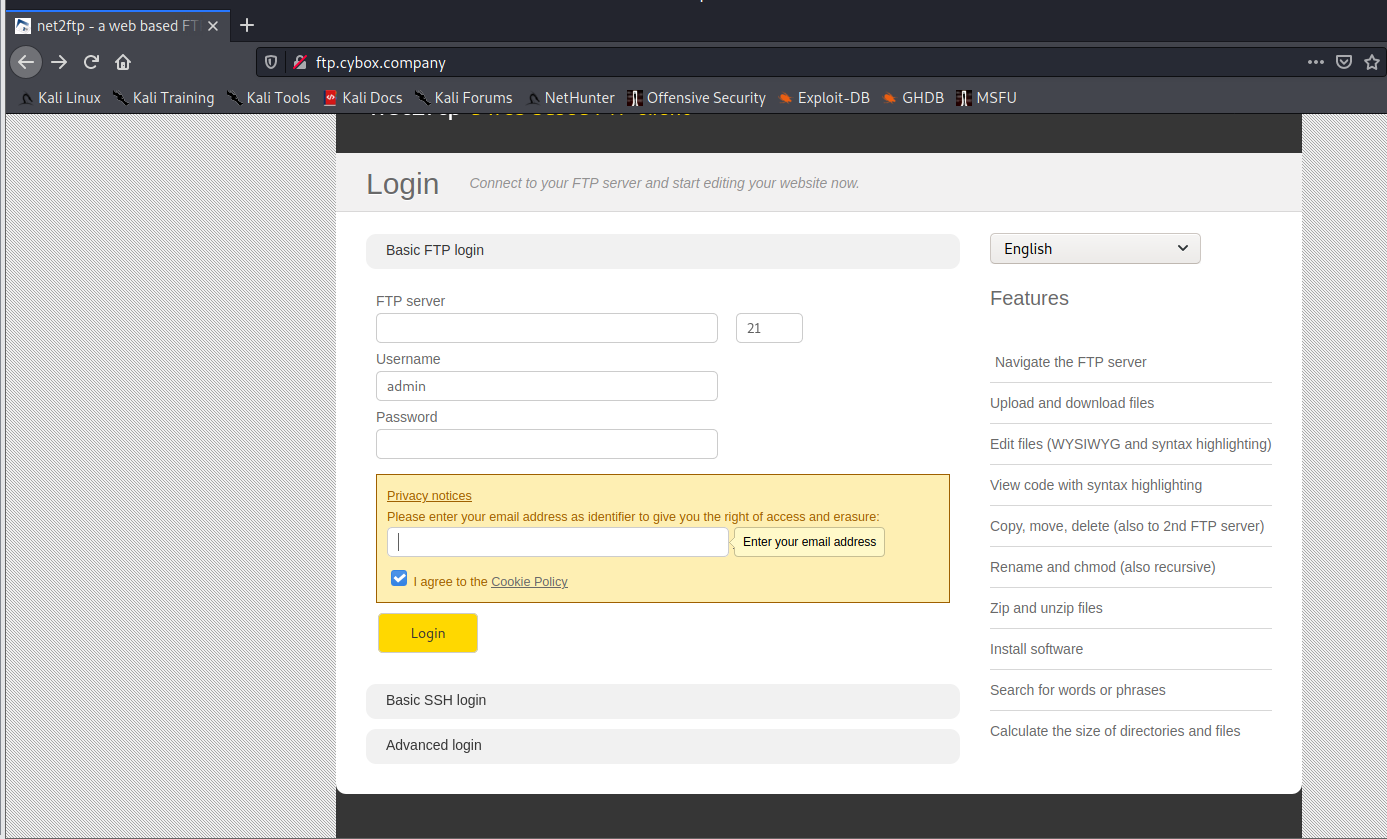Click the Pocket save icon
Viewport: 1387px width, 839px height.
pos(1344,62)
